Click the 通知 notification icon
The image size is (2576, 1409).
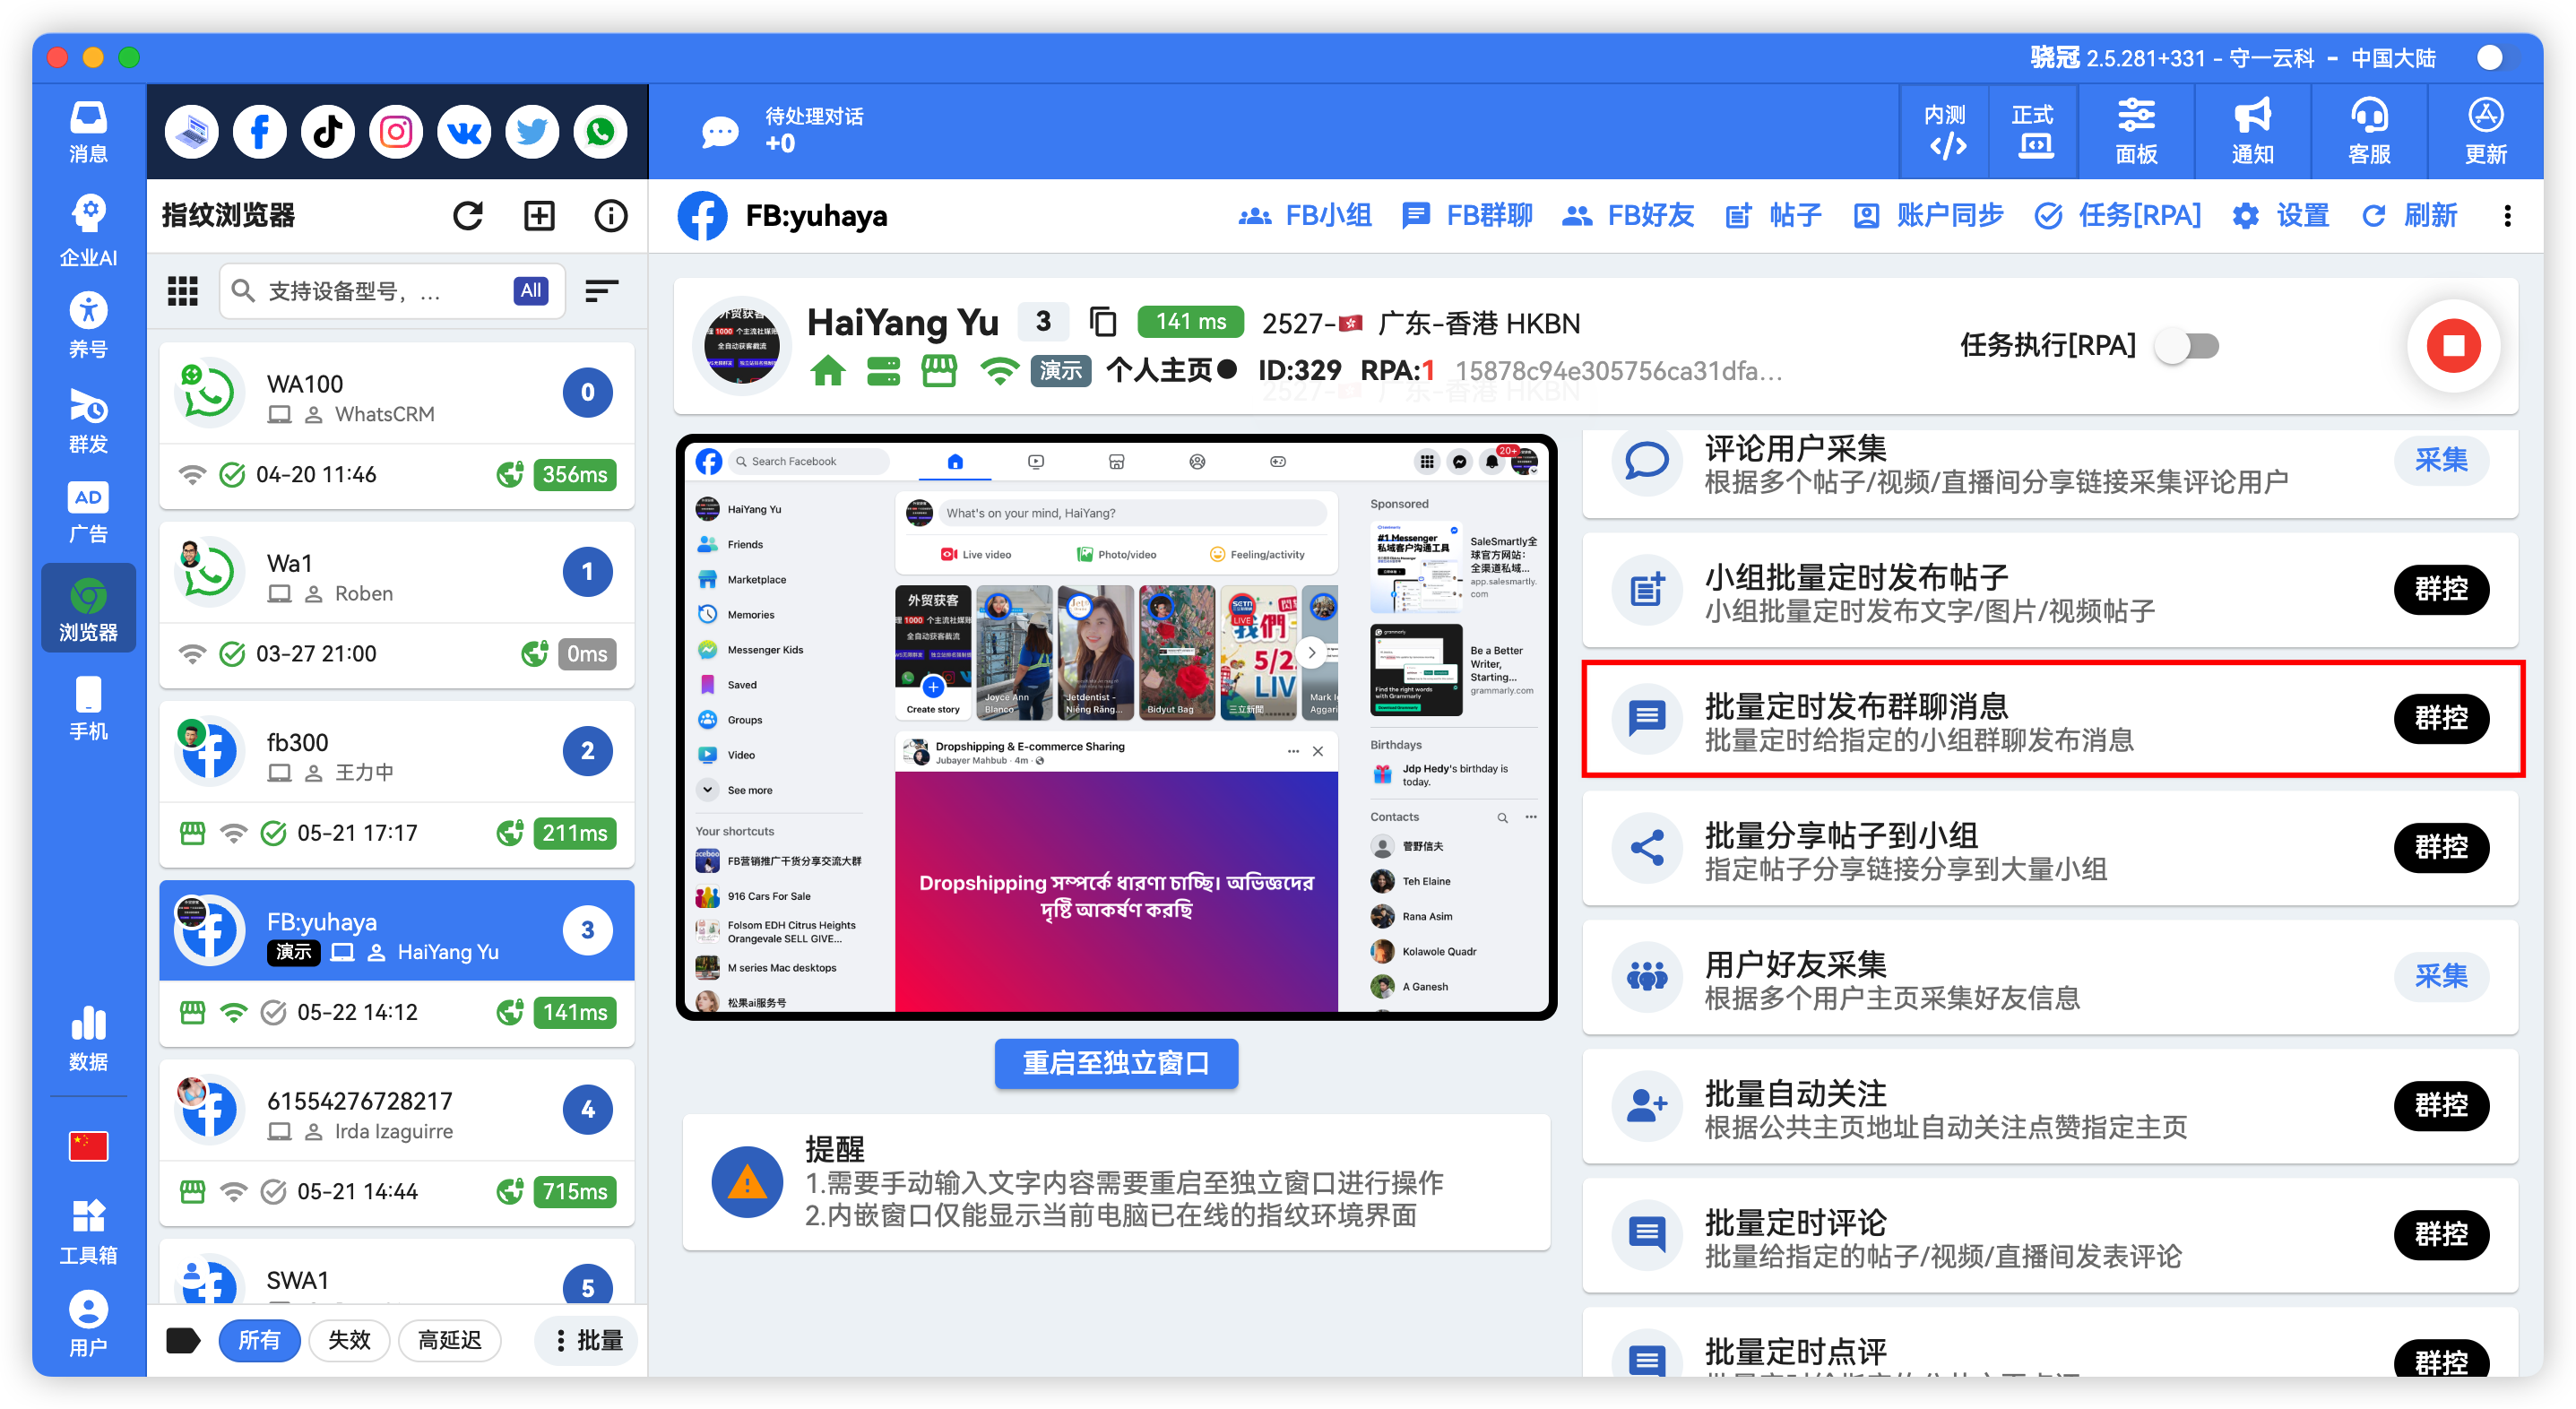pyautogui.click(x=2251, y=131)
